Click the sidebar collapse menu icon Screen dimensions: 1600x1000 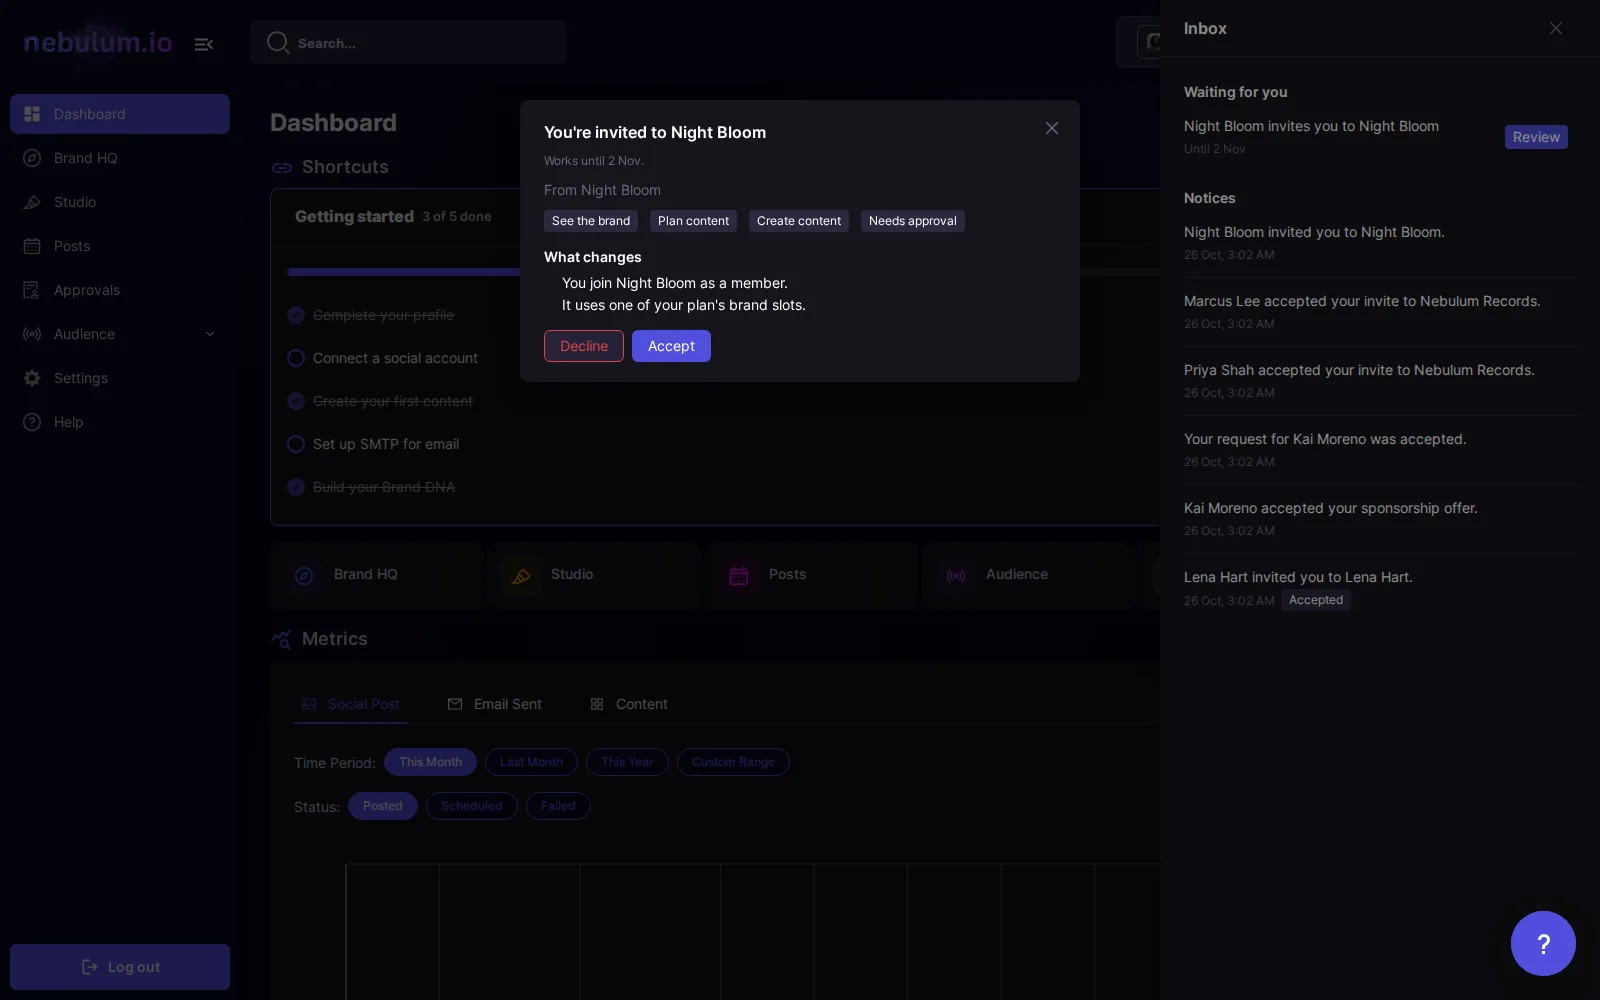coord(204,44)
